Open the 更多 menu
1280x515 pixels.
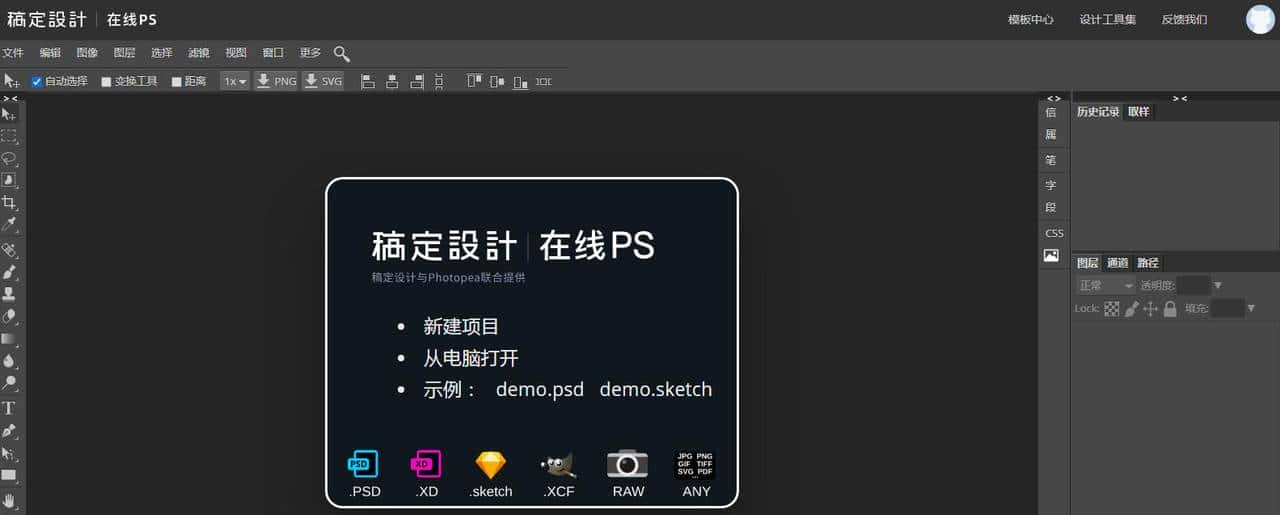point(310,53)
